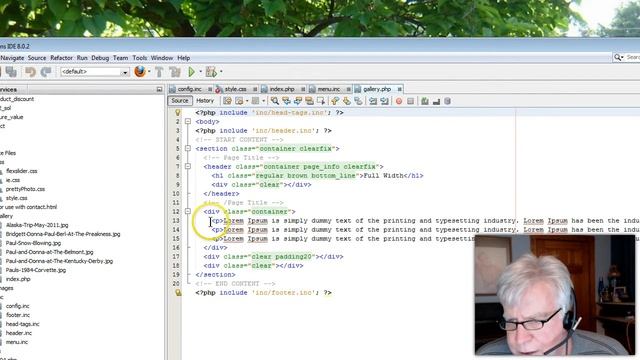Toggle Rectangular Selection editor icon
Screen dimensions: 640x360
point(321,101)
